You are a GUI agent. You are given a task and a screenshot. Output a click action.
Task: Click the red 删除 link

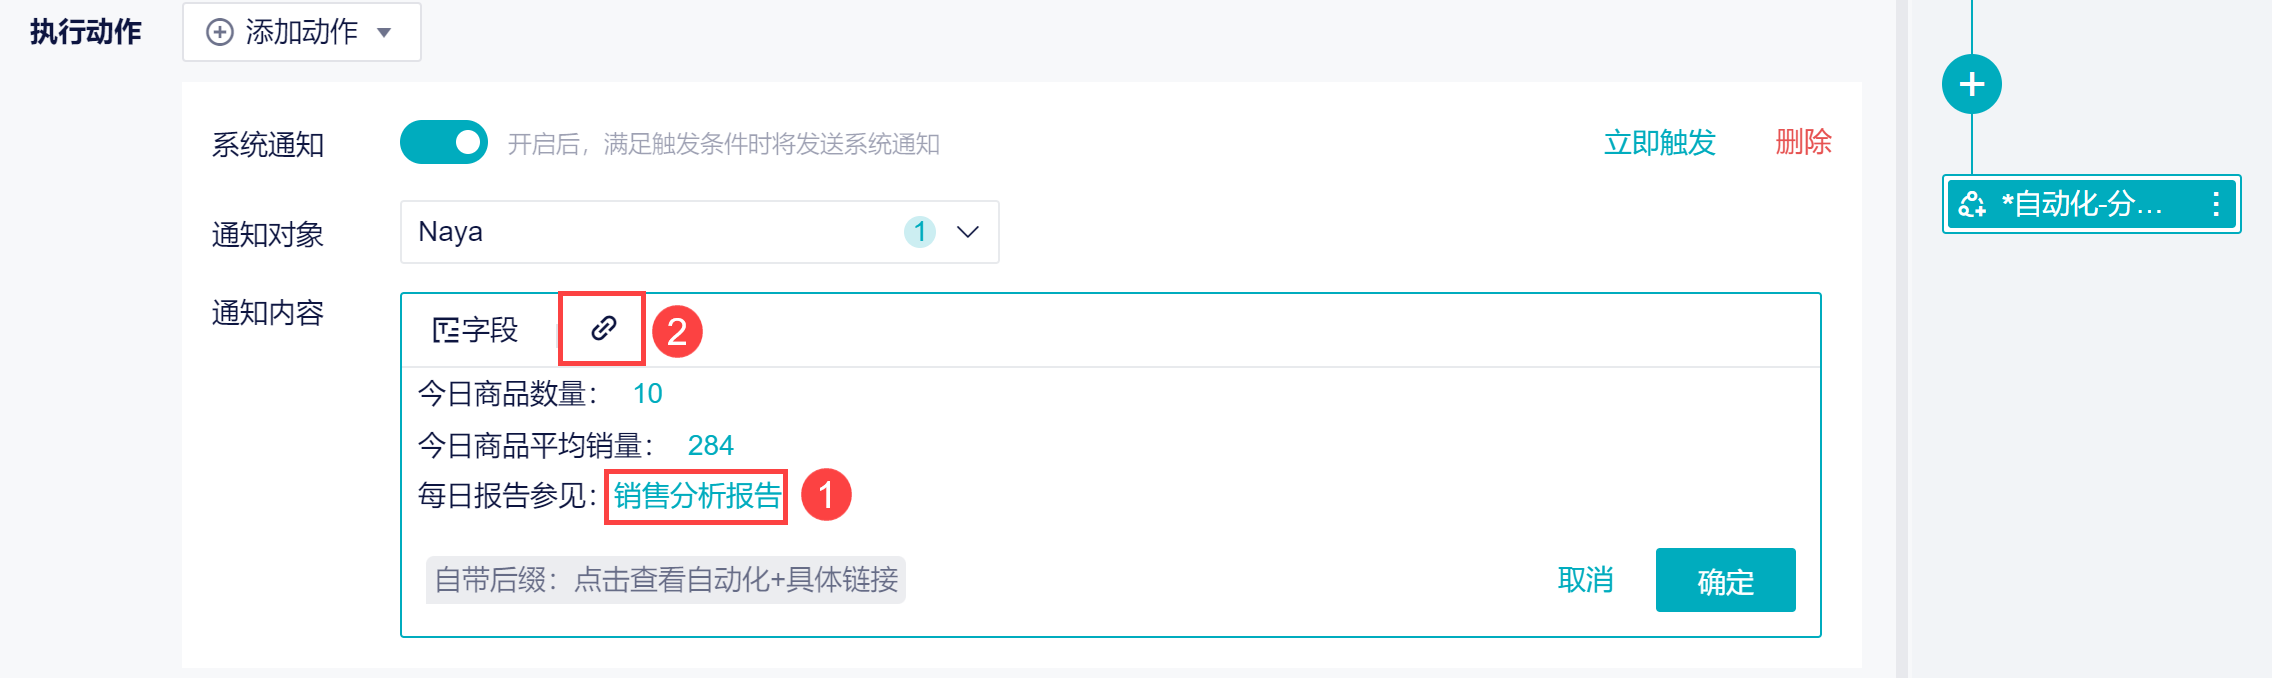1803,142
